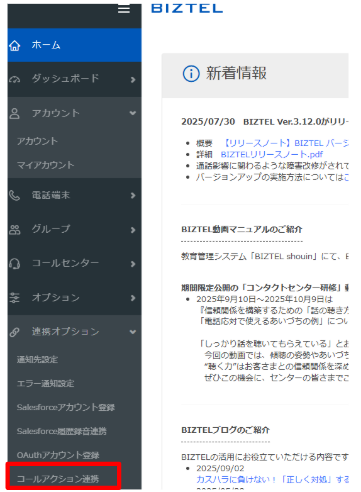Expand the グループ chevron
The height and width of the screenshot is (492, 361).
tap(133, 230)
